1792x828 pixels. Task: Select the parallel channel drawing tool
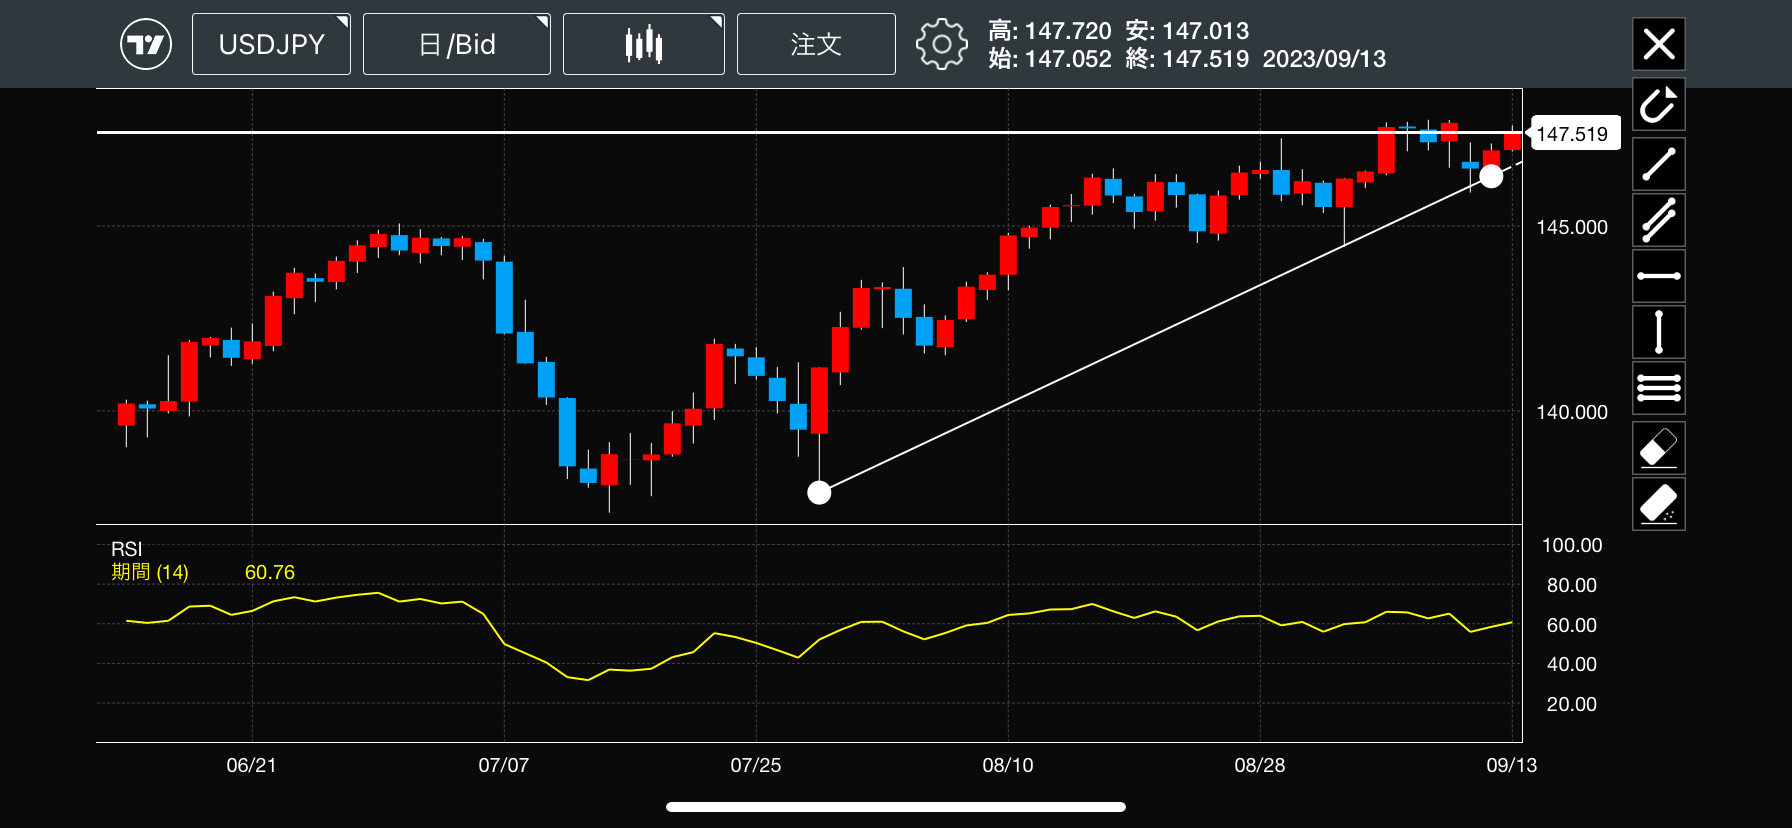coord(1658,220)
